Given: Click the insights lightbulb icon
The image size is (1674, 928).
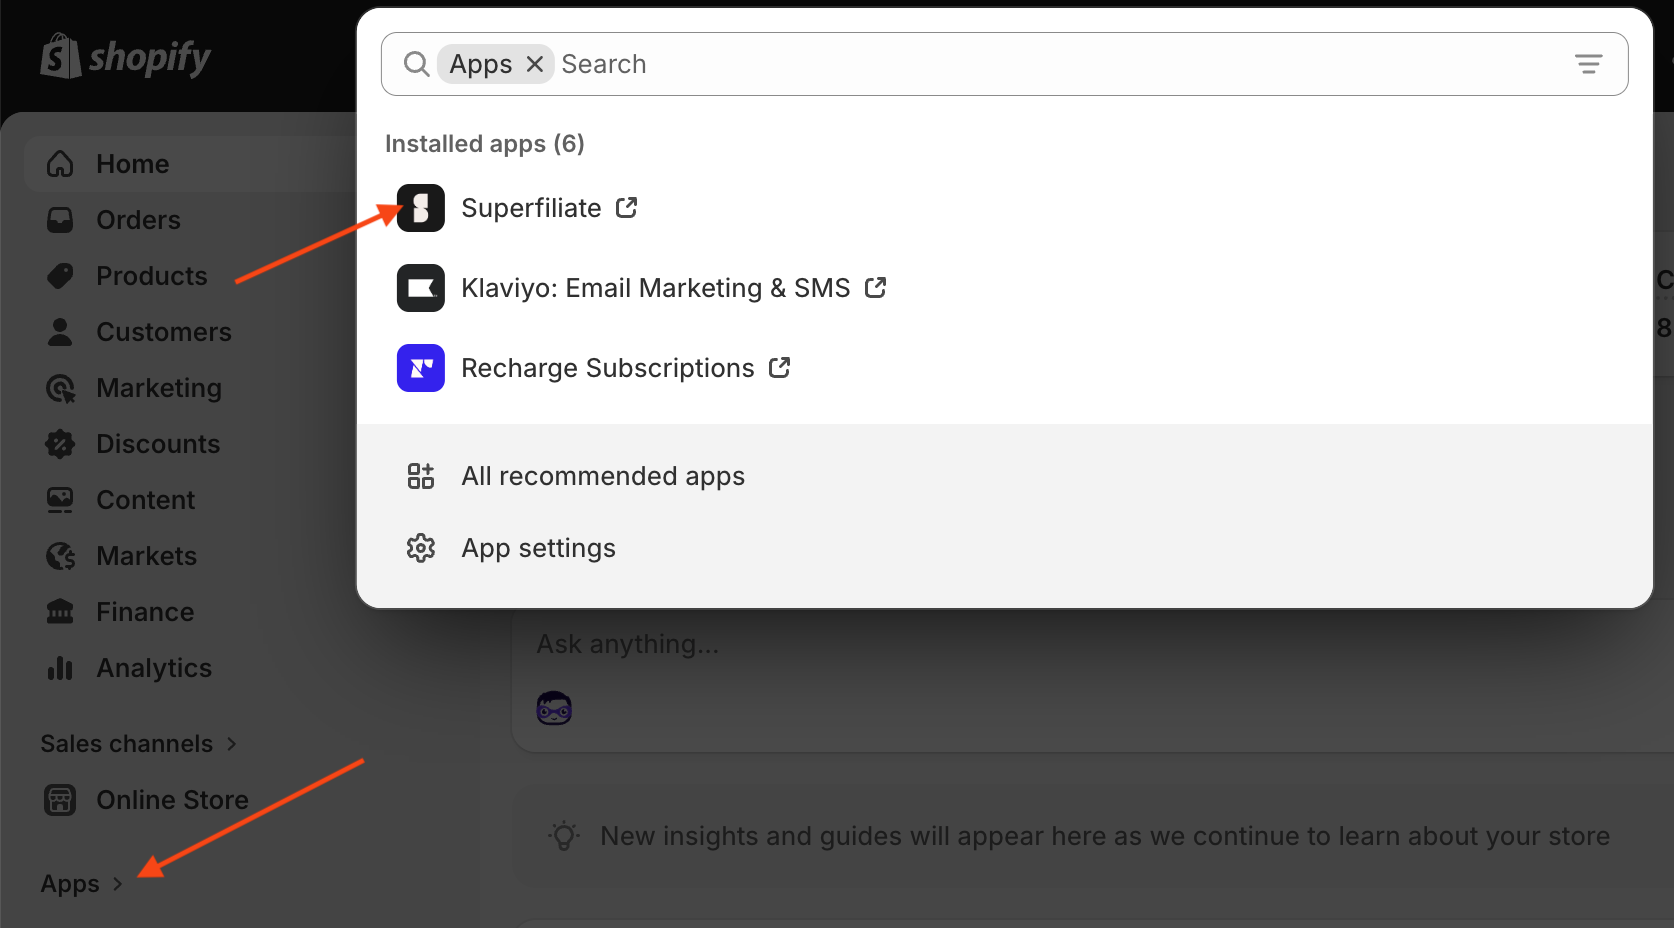Looking at the screenshot, I should click(564, 836).
